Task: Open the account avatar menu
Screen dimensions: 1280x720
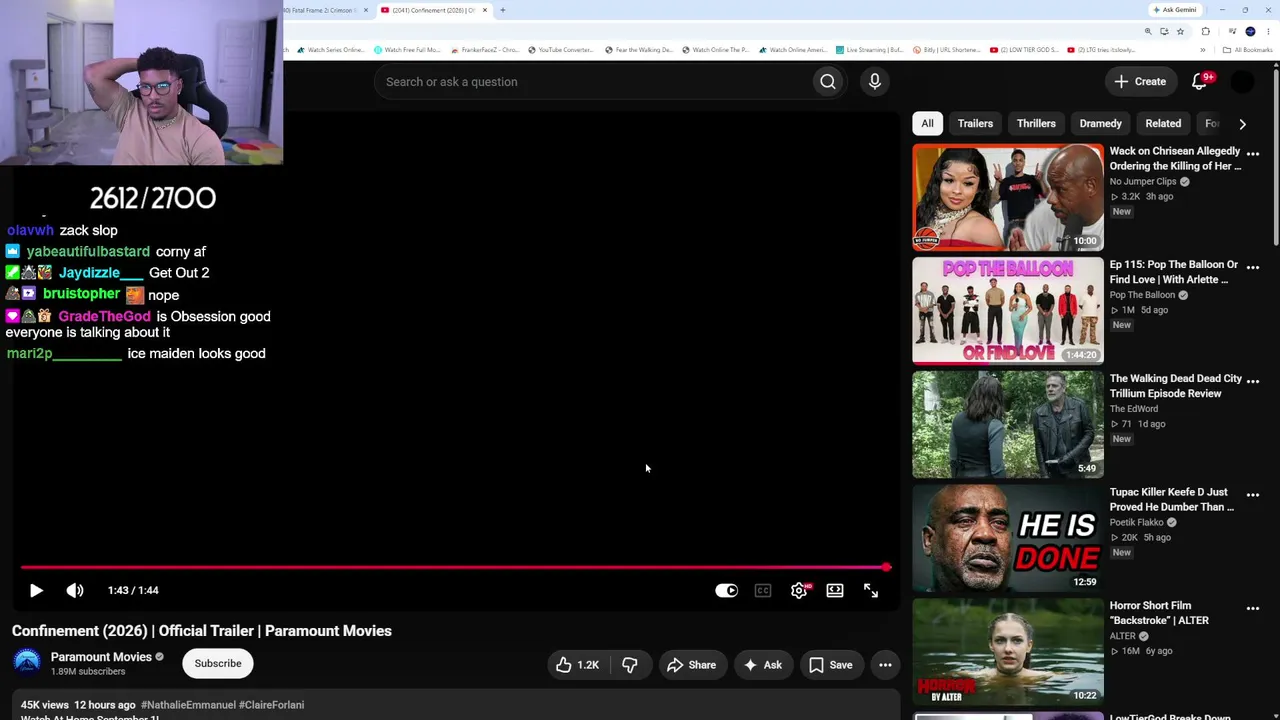Action: coord(1242,82)
